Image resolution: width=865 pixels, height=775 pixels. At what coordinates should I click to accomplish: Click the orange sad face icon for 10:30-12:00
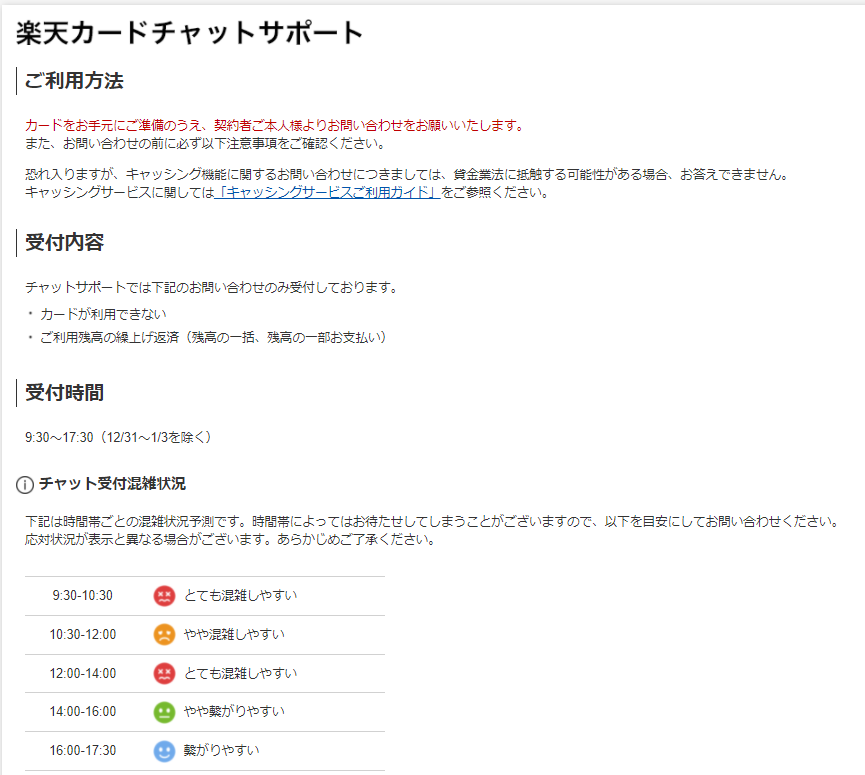tap(164, 634)
